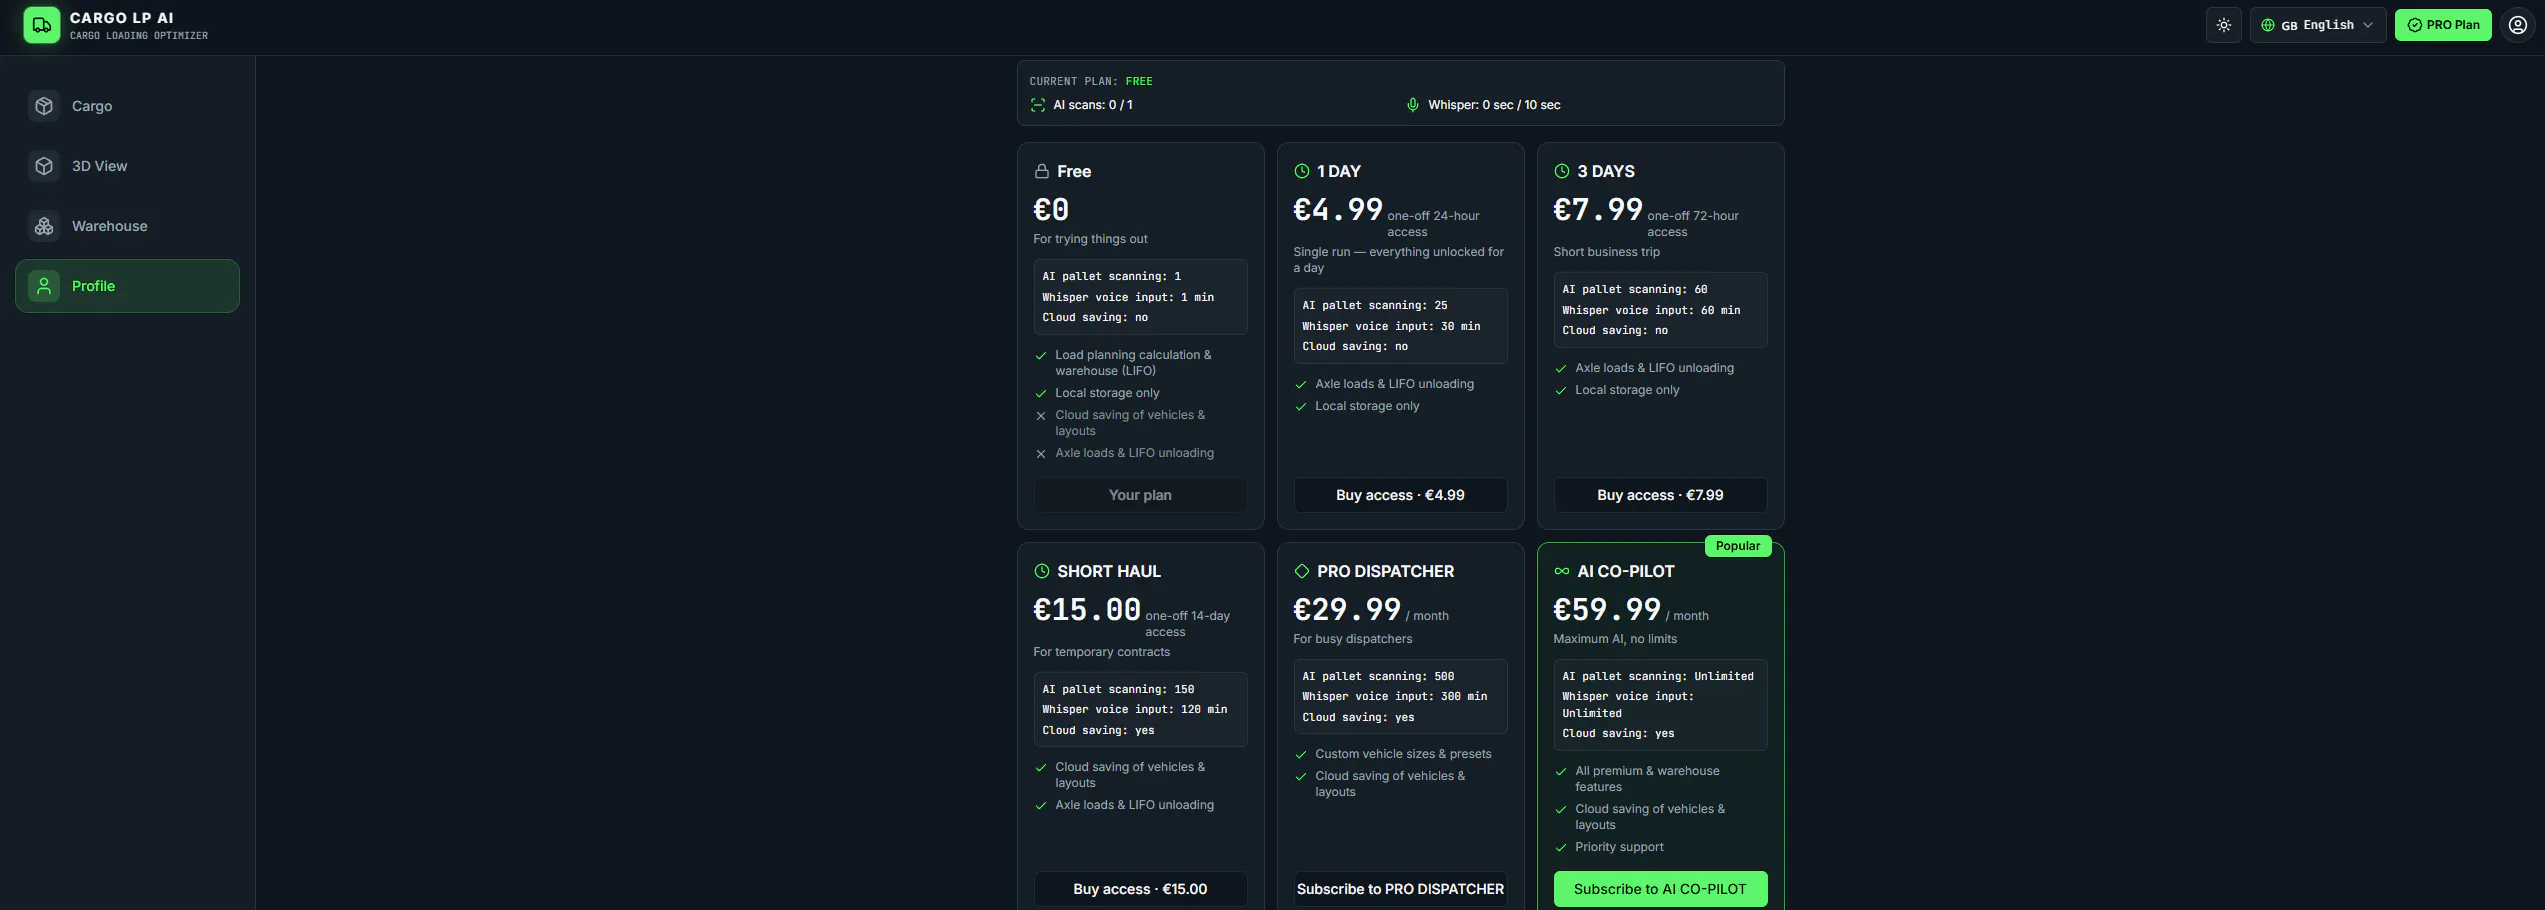The image size is (2545, 910).
Task: Click the 'Your plan' button on Free
Action: tap(1140, 495)
